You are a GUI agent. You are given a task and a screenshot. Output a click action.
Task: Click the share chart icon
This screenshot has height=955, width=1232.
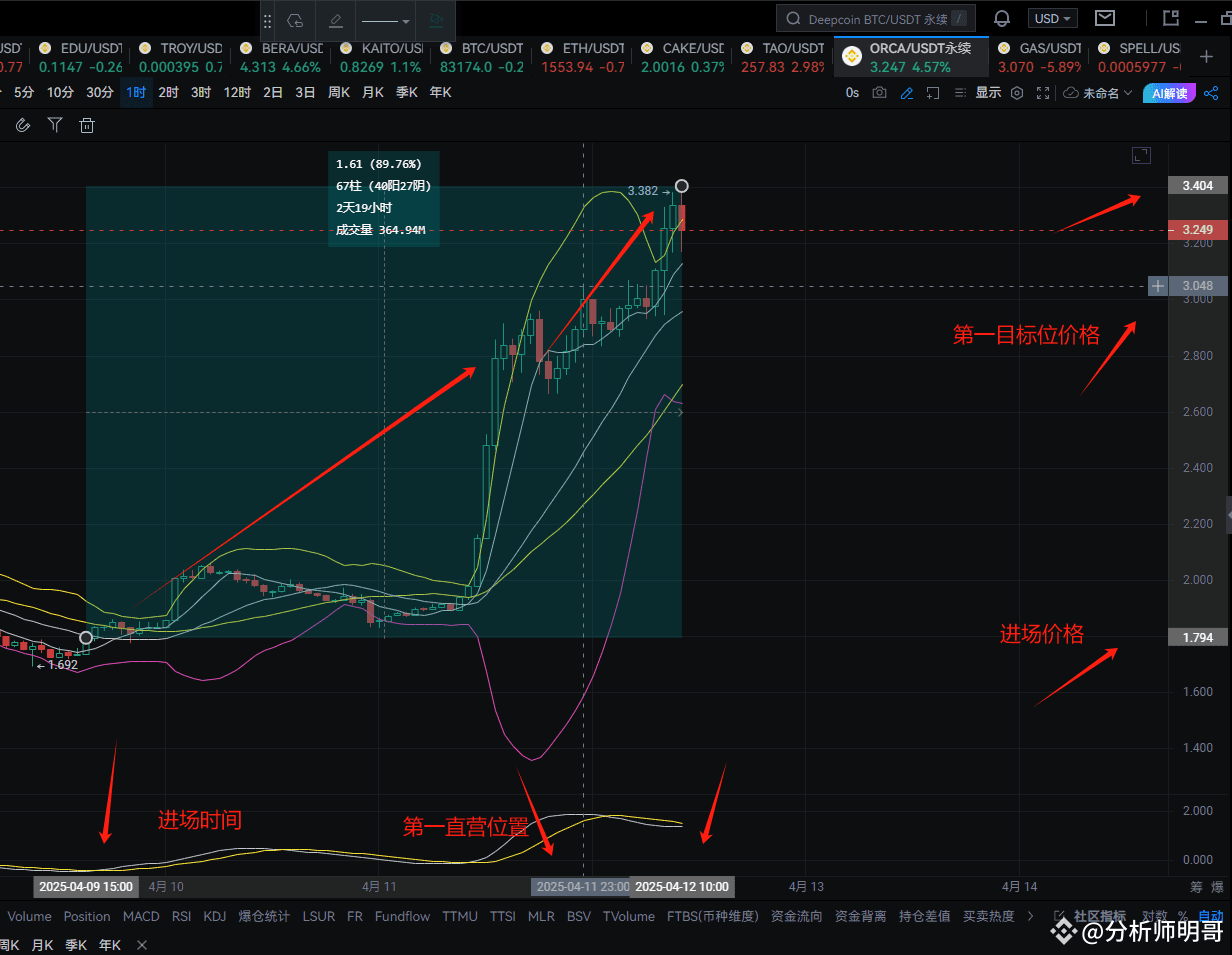pos(1211,92)
